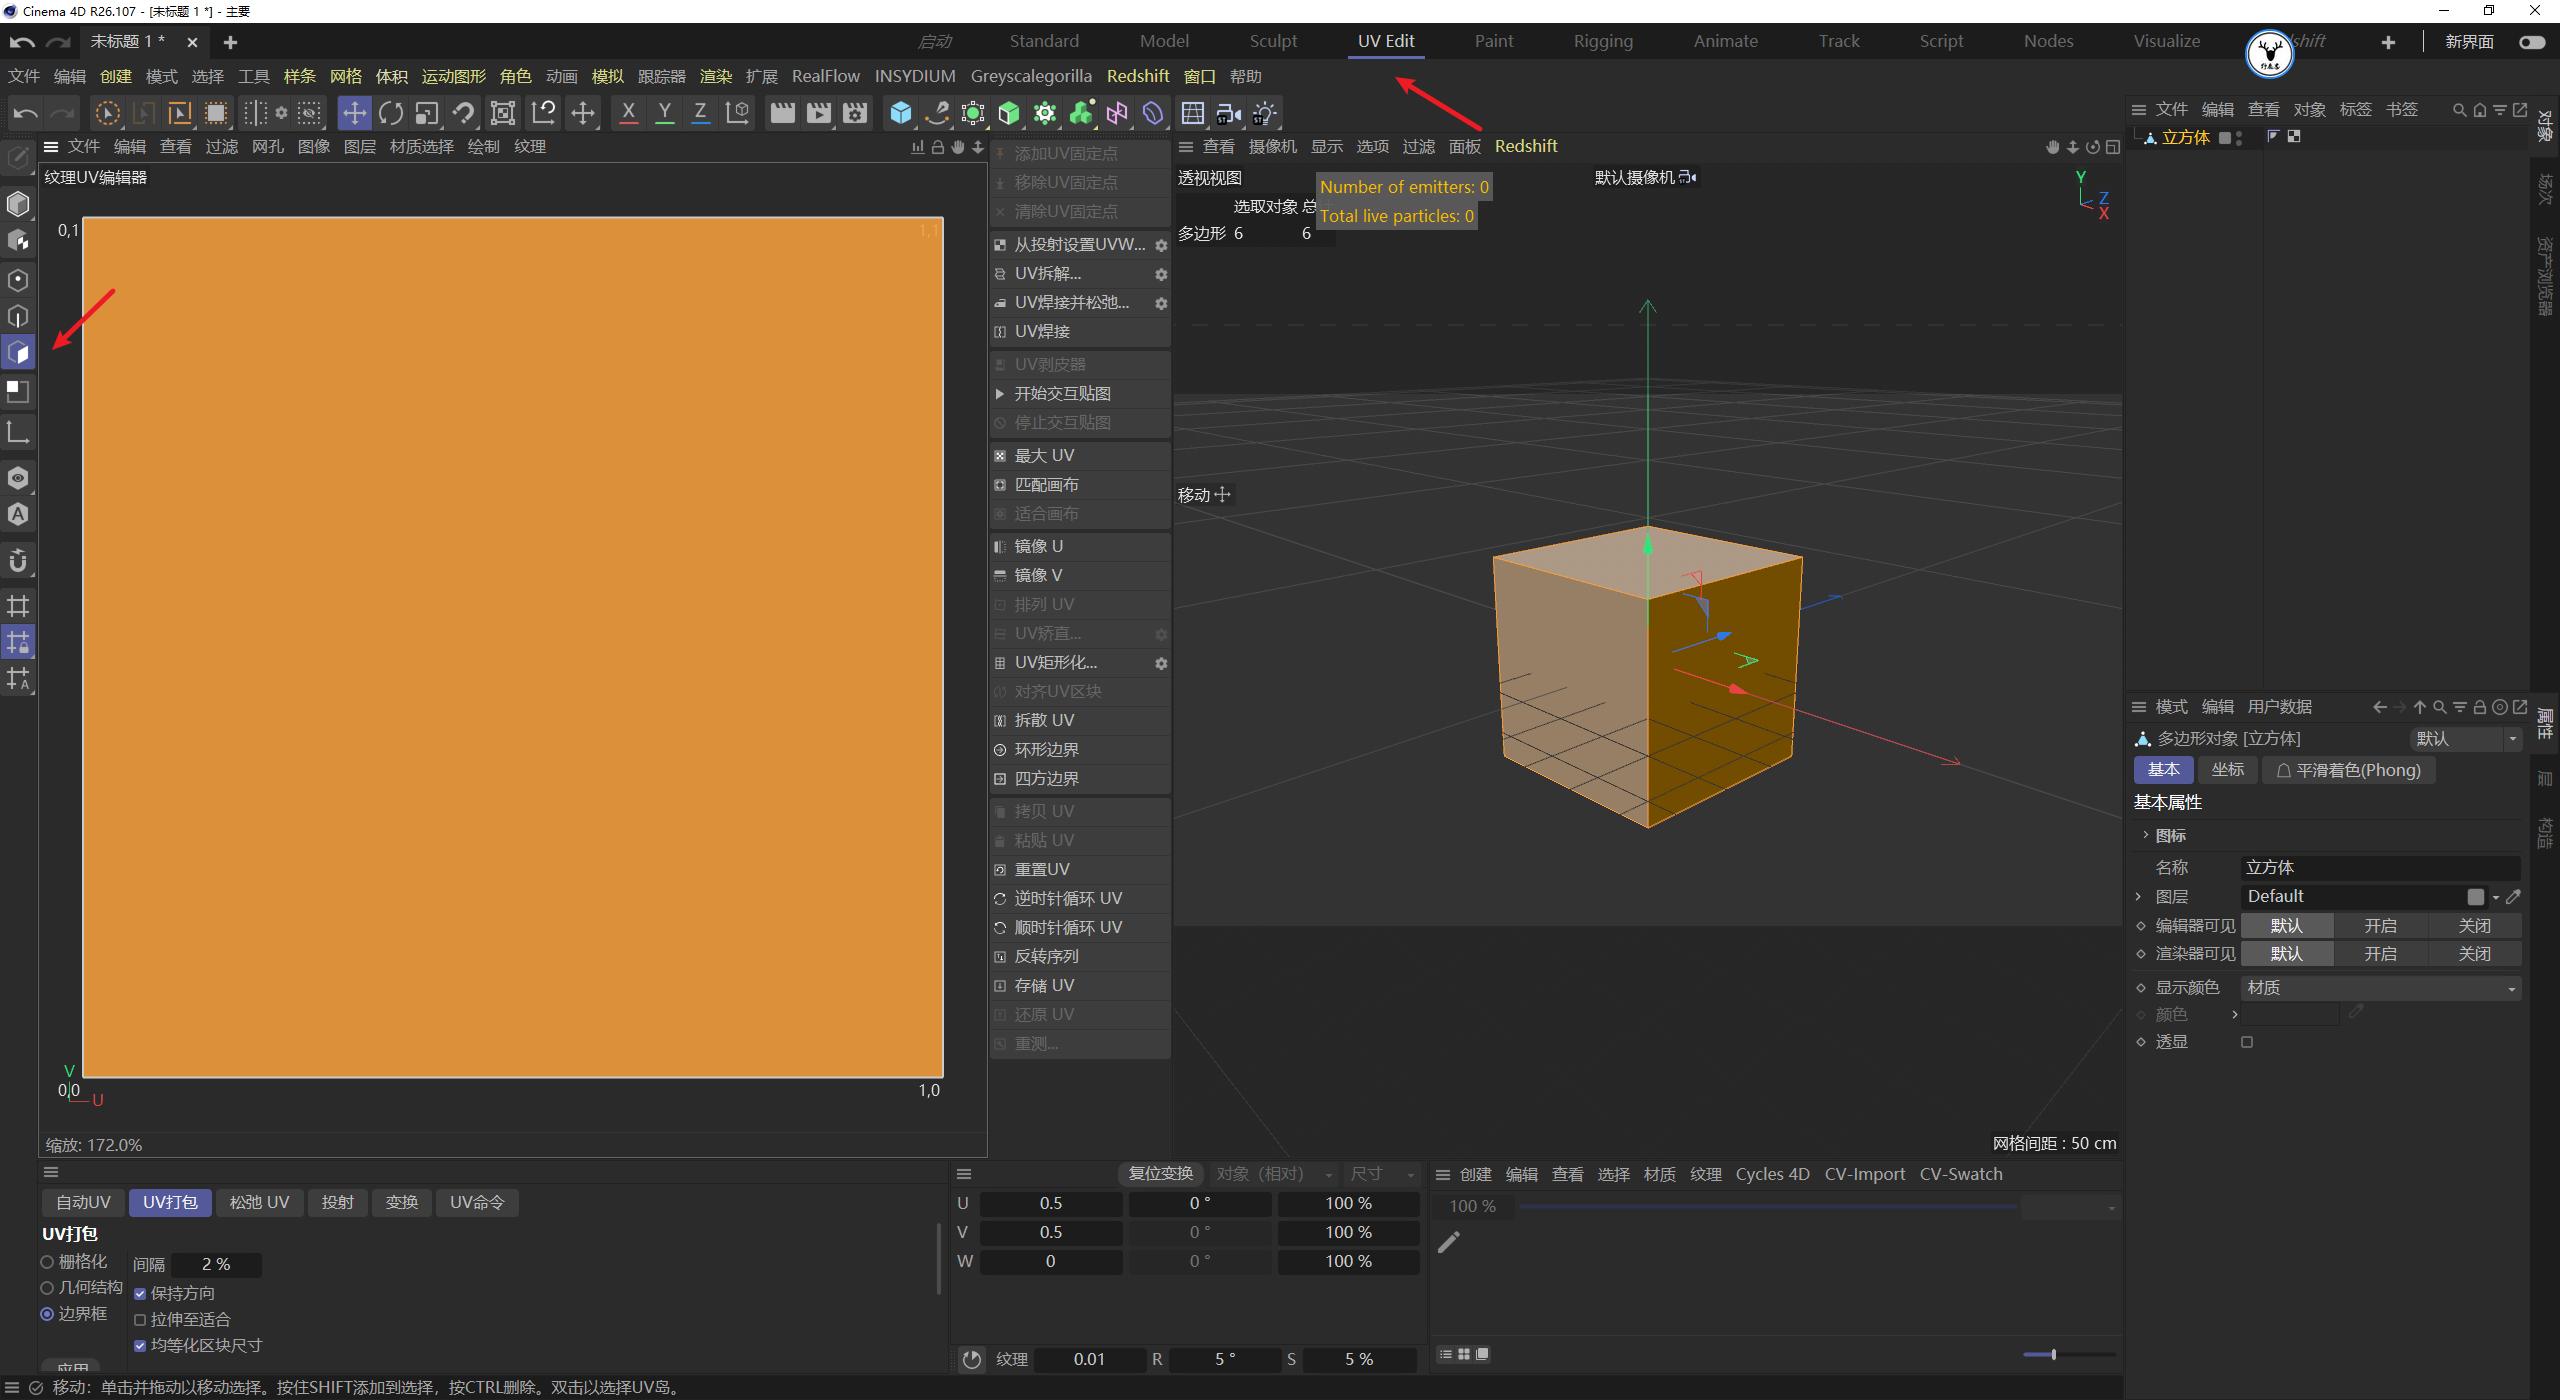Viewport: 2560px width, 1400px height.
Task: Open the 默认 preset dropdown for 多边形对象
Action: pos(2464,738)
